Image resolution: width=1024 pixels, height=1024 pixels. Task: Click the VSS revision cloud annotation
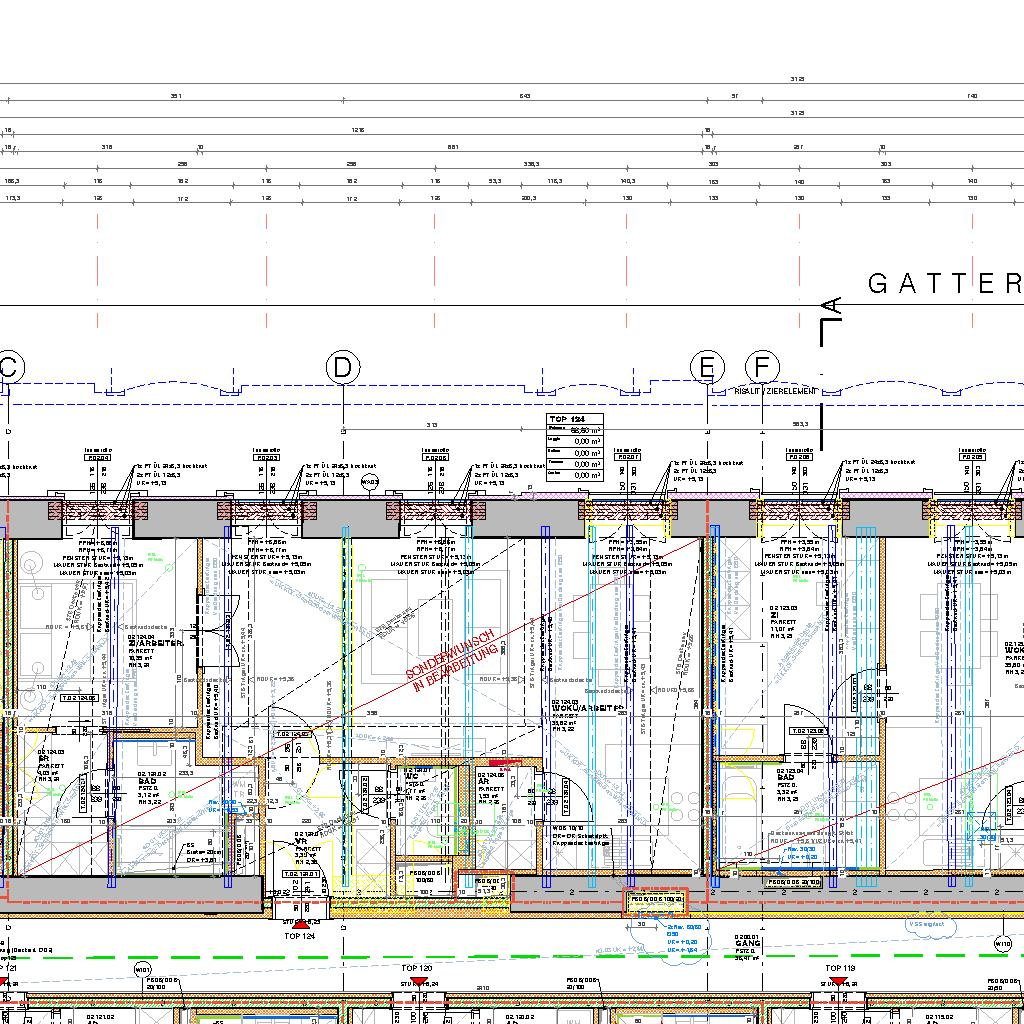pyautogui.click(x=927, y=926)
